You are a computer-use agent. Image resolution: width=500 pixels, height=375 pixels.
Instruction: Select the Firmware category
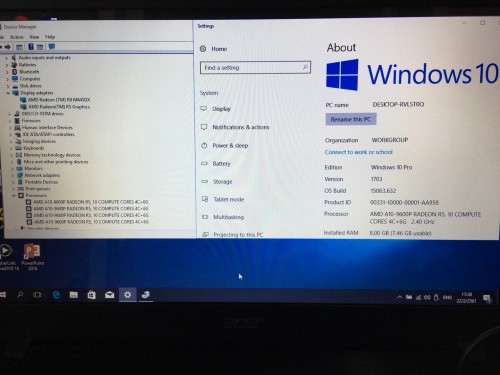tap(31, 121)
